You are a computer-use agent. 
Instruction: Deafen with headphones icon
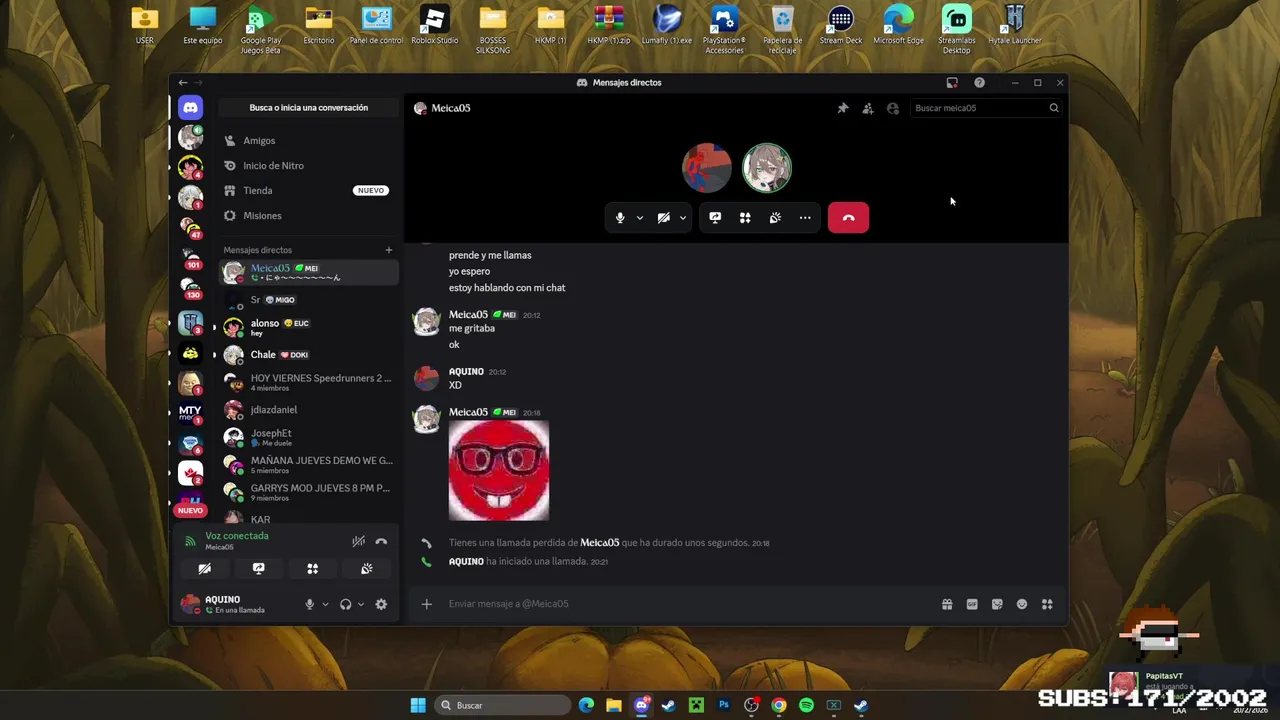[345, 604]
